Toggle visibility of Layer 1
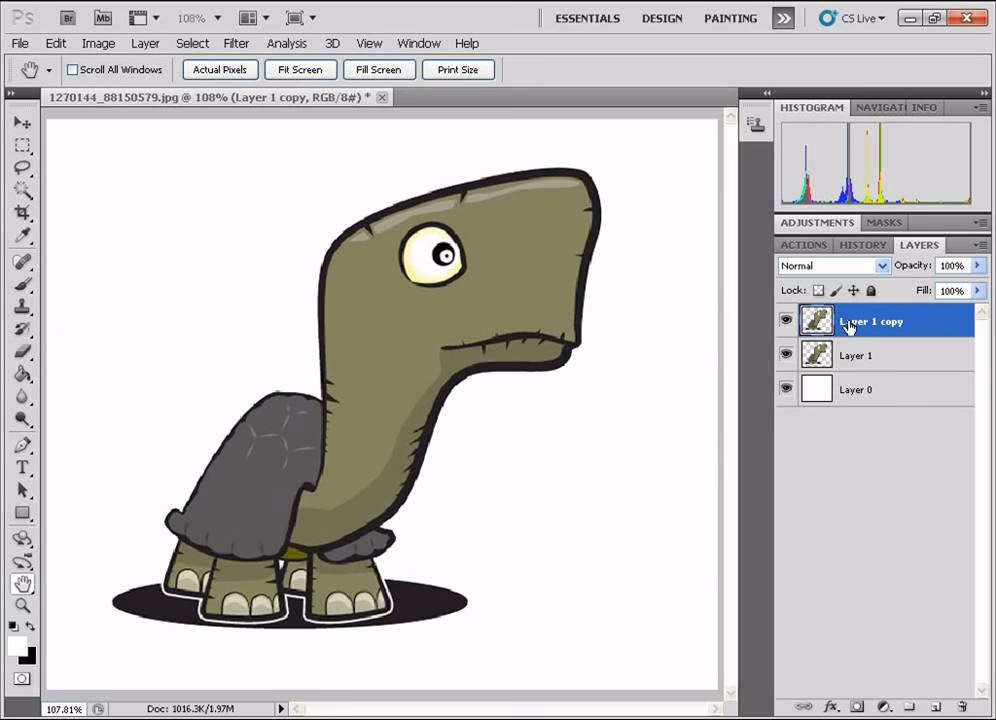Viewport: 996px width, 720px height. pos(787,355)
